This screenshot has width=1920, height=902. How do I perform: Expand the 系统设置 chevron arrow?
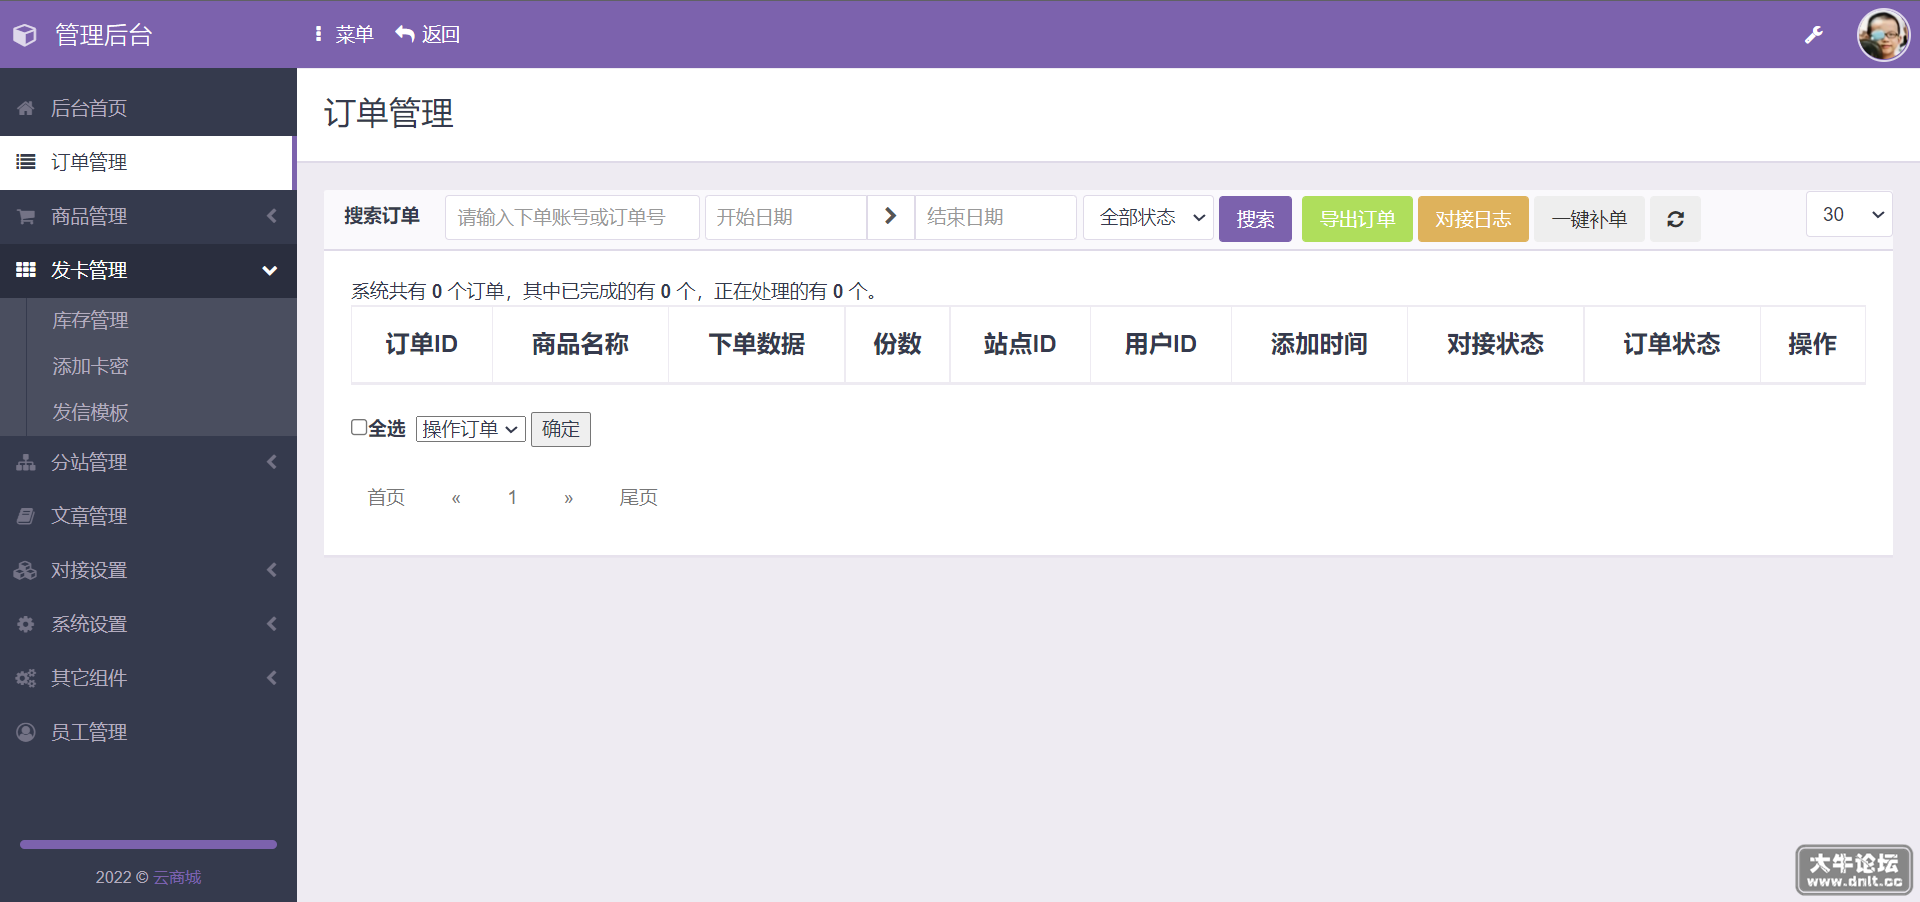(271, 624)
